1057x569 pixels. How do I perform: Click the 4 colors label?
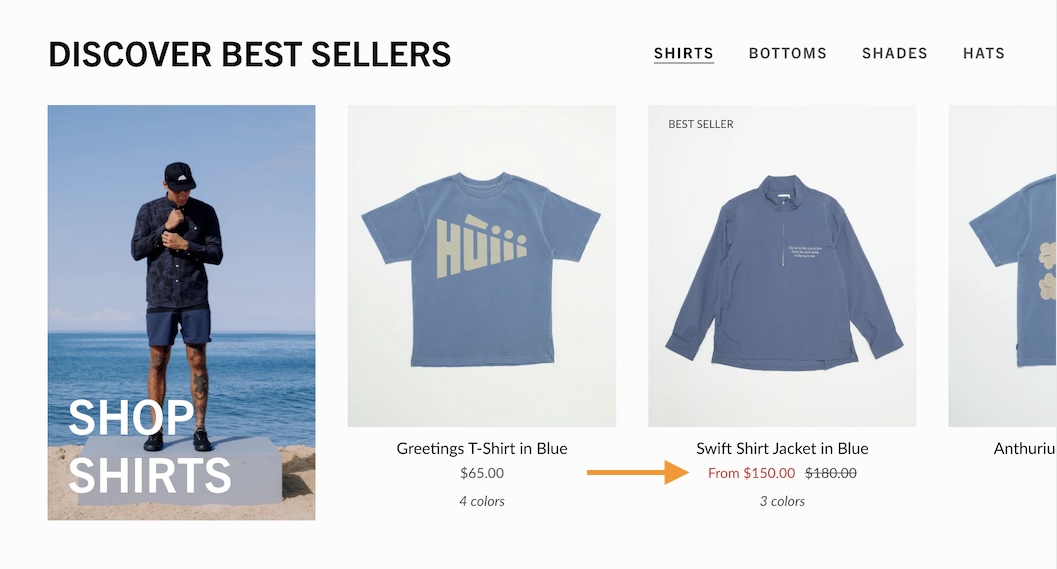point(481,501)
